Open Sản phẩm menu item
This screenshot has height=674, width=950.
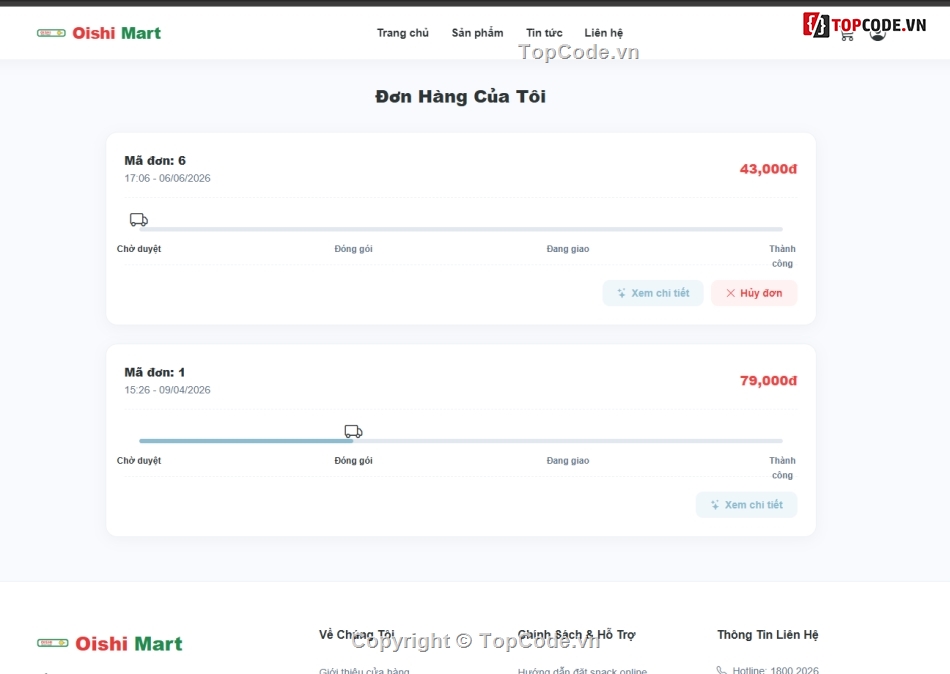pos(477,33)
